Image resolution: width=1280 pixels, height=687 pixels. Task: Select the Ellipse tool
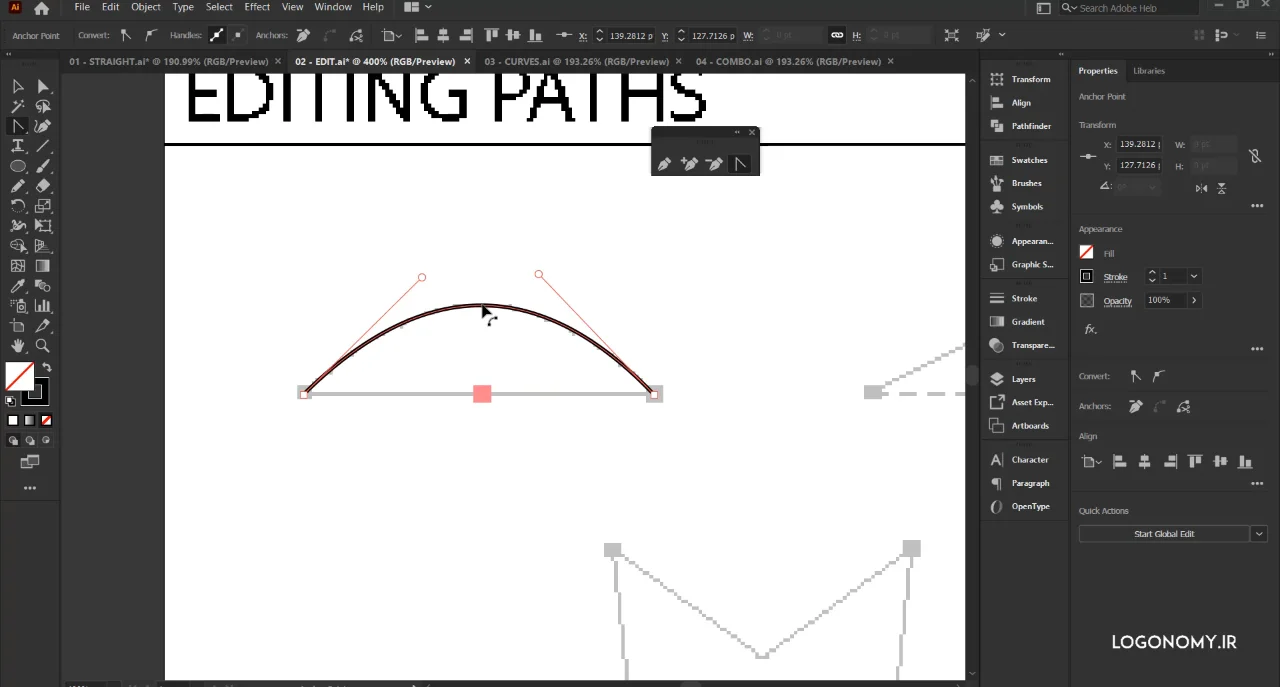(18, 166)
